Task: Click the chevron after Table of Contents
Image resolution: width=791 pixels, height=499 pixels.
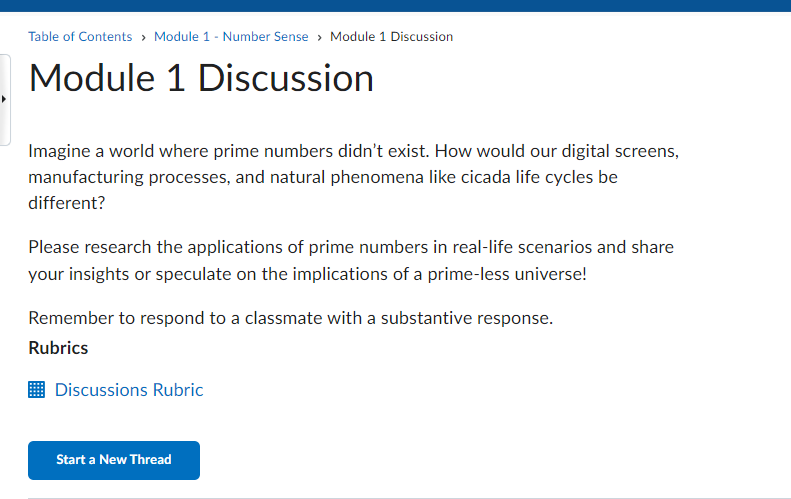Action: [143, 37]
